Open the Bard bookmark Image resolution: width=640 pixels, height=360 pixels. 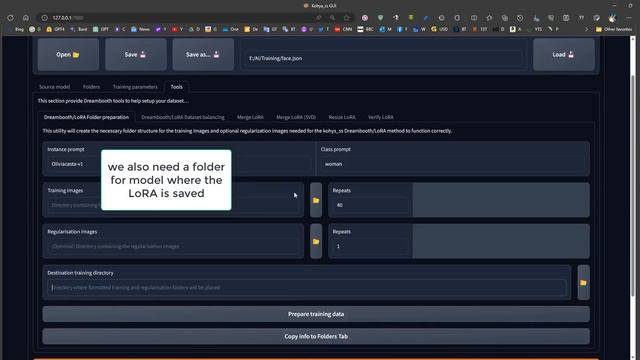79,29
